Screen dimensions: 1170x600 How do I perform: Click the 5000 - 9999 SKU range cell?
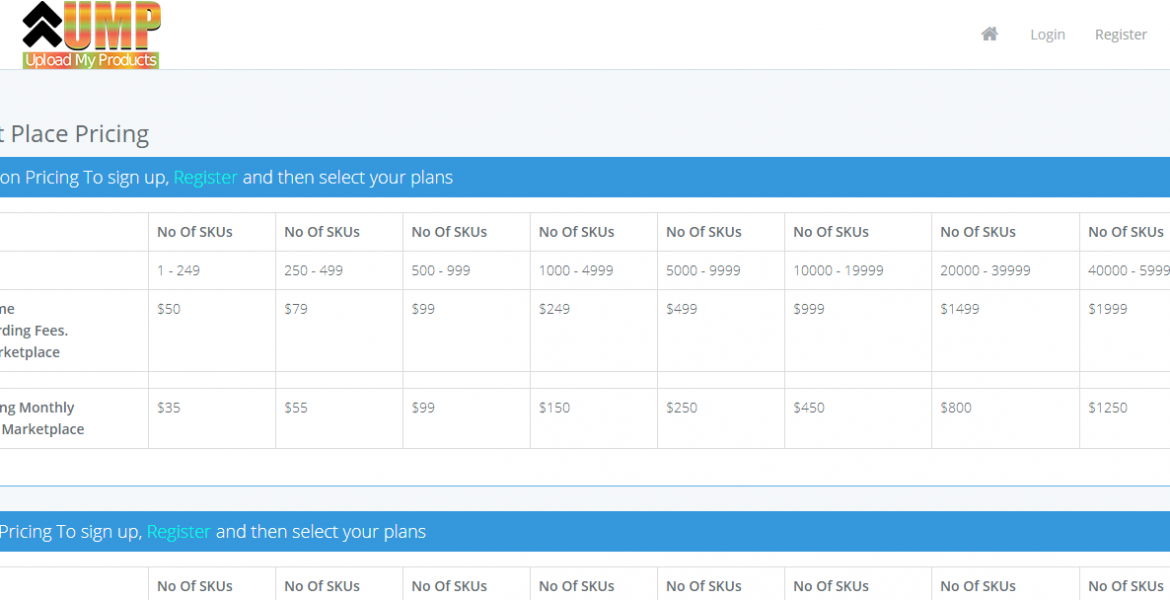[703, 270]
